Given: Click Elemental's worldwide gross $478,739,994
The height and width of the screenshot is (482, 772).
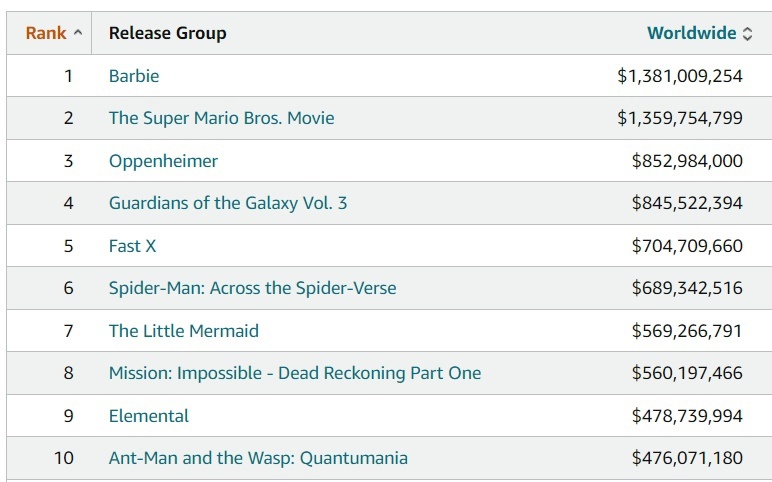Looking at the screenshot, I should 687,416.
